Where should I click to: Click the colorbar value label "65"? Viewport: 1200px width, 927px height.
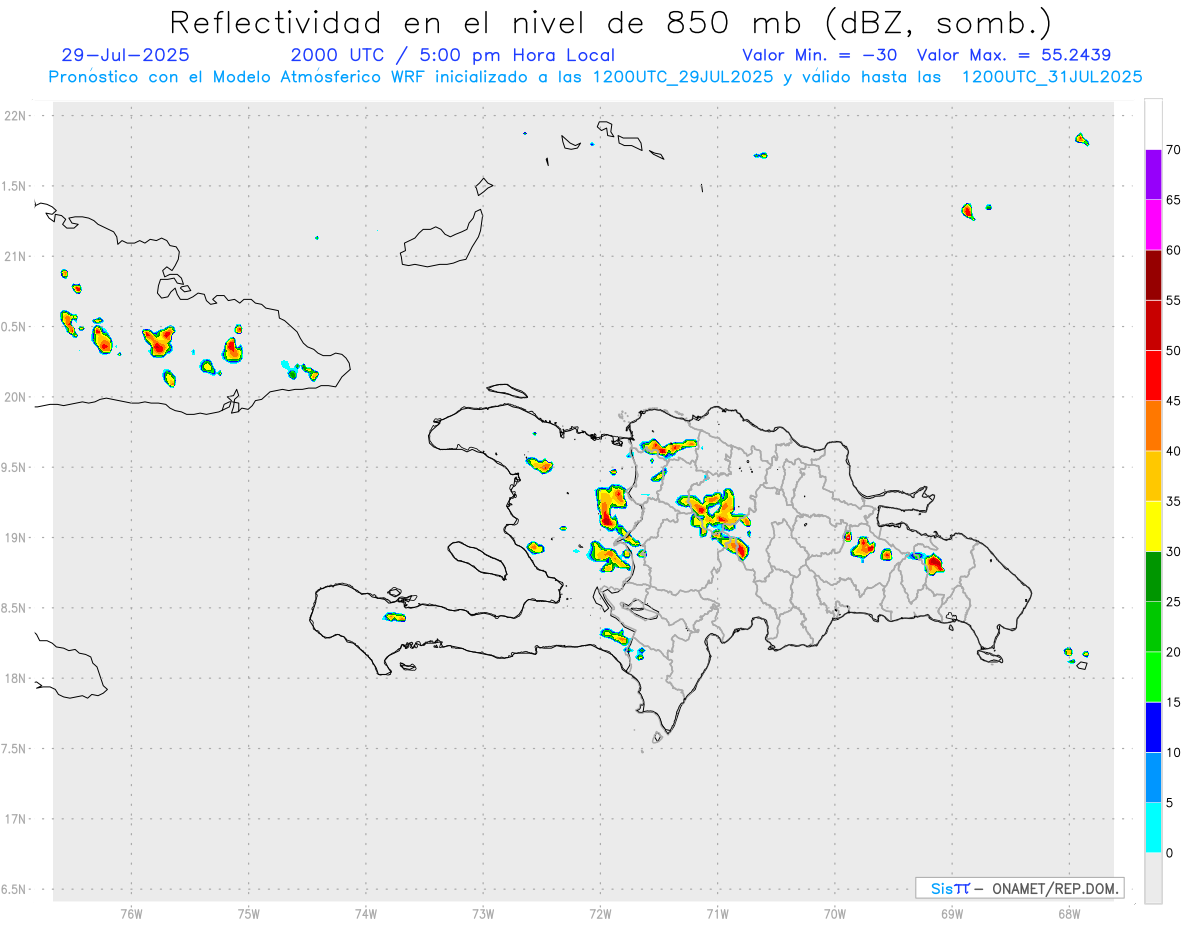pos(1173,200)
